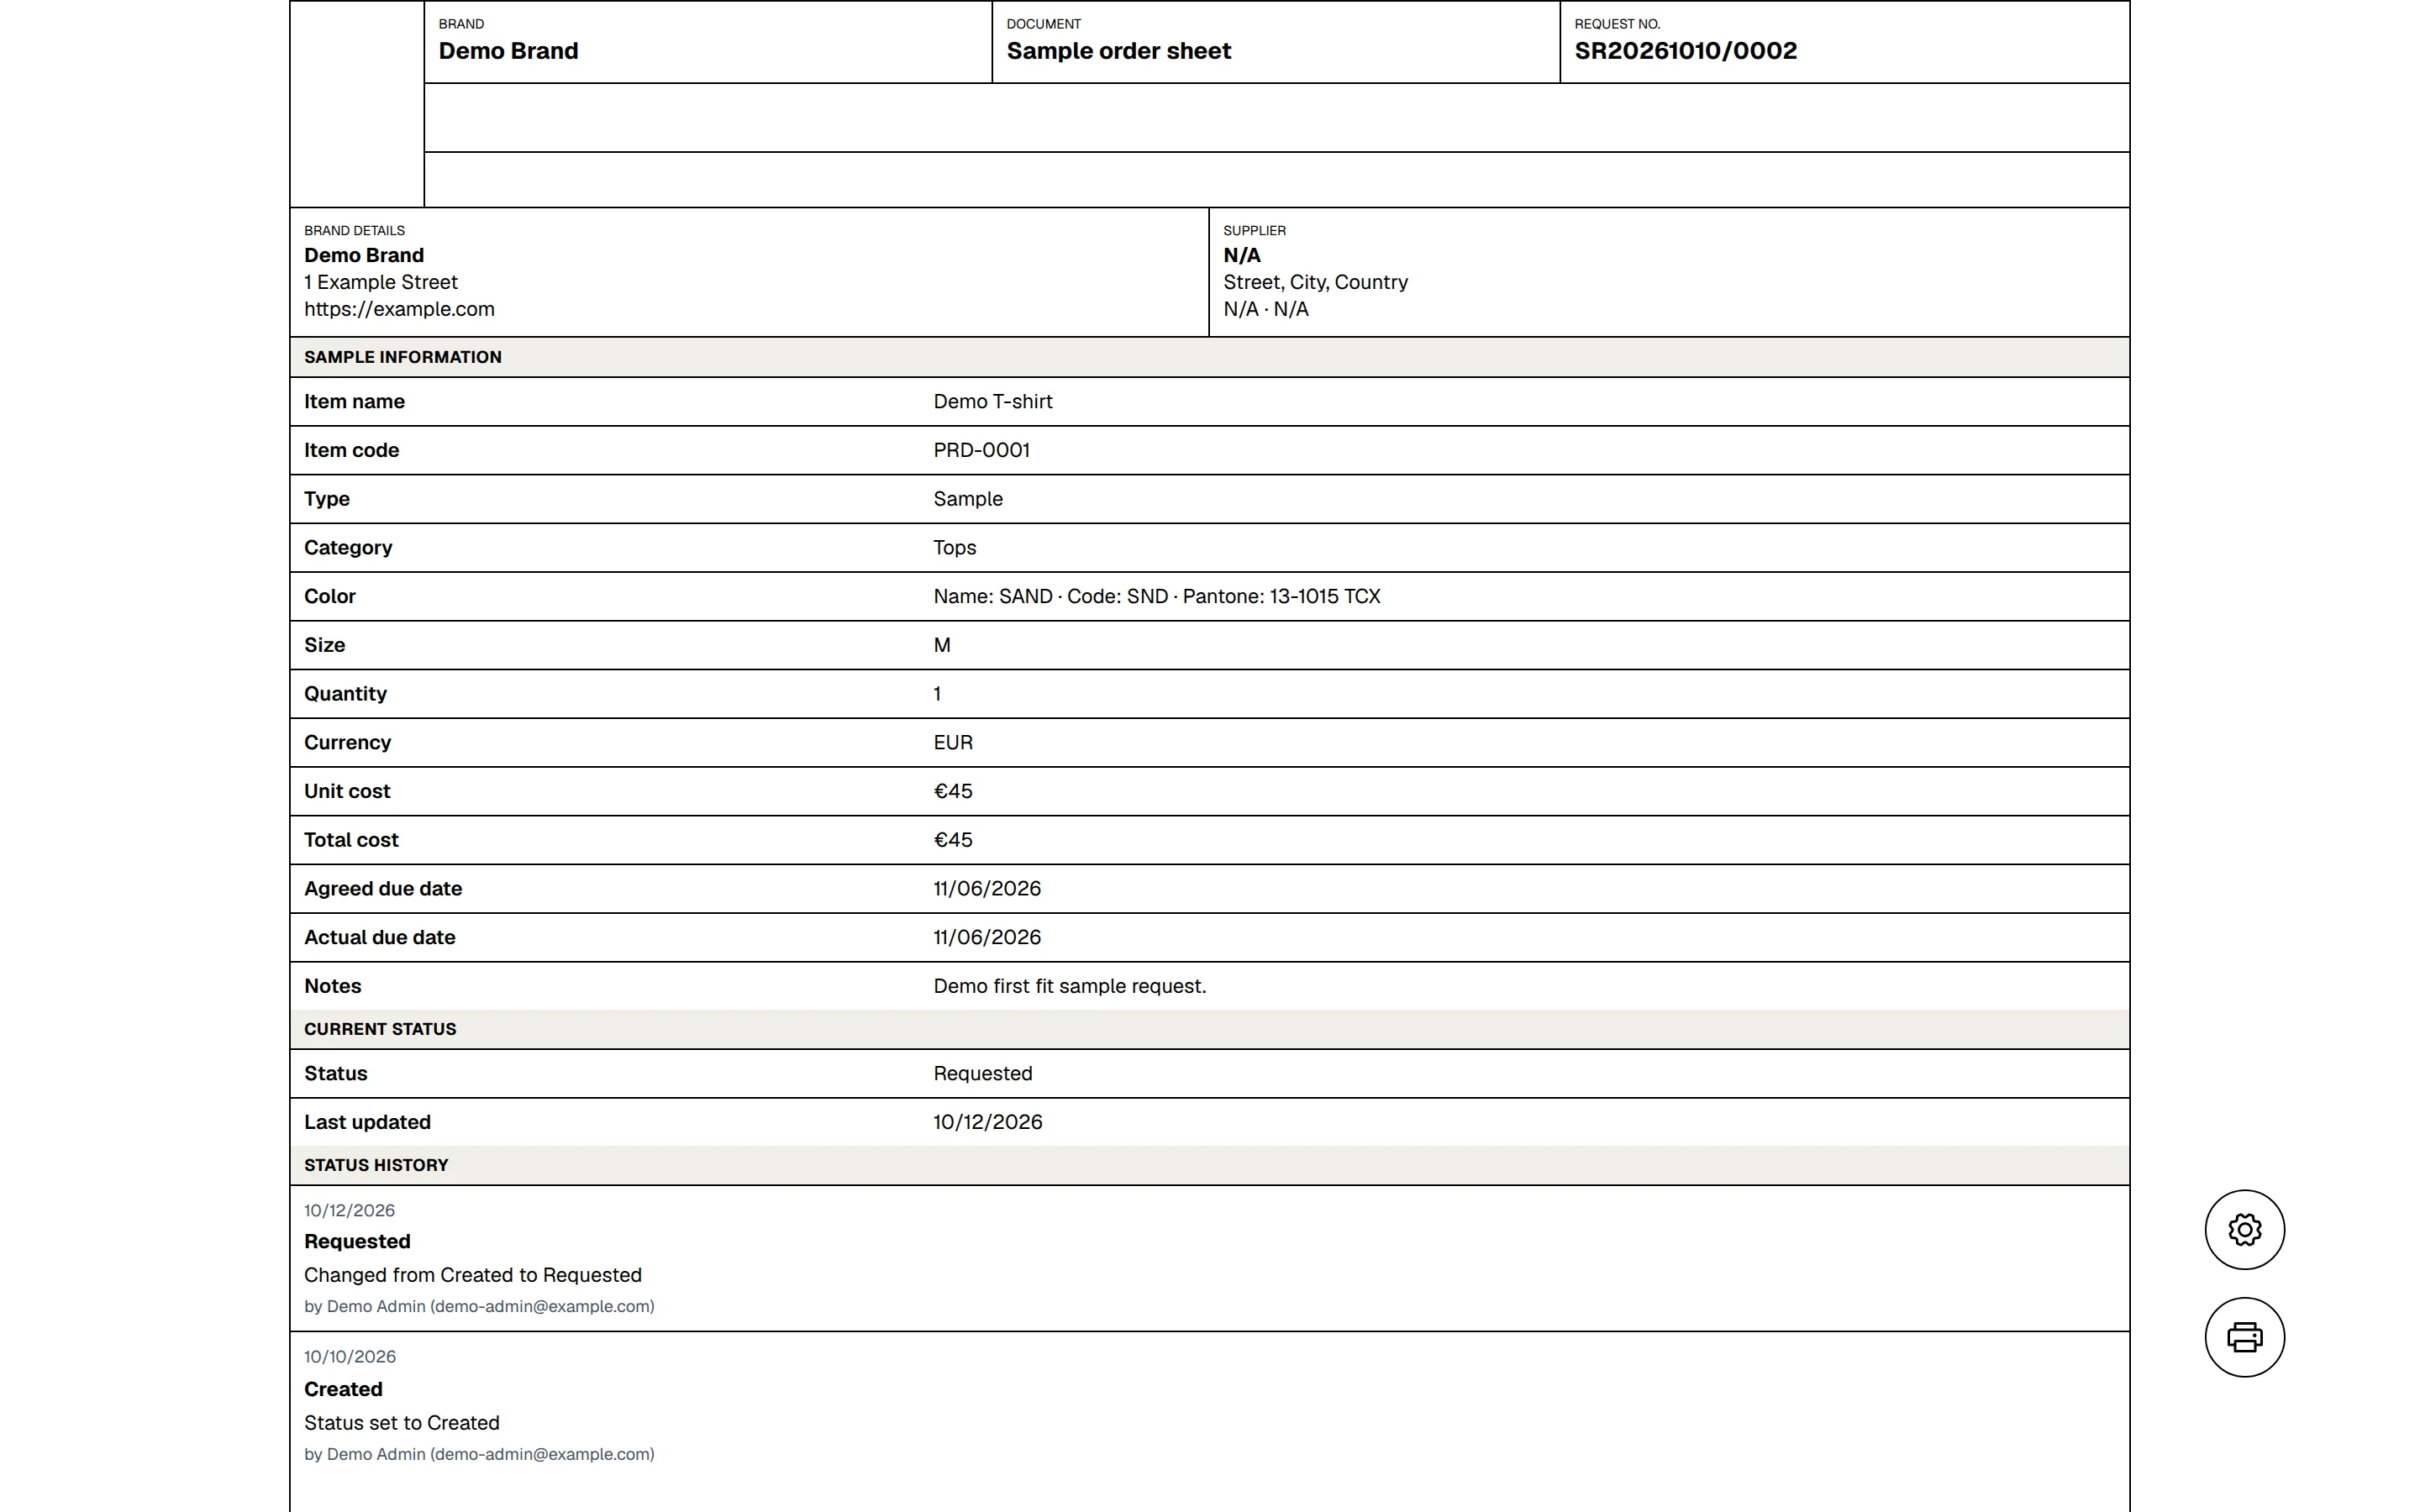Click the 'Sample order sheet' document title
The image size is (2420, 1512).
point(1118,51)
